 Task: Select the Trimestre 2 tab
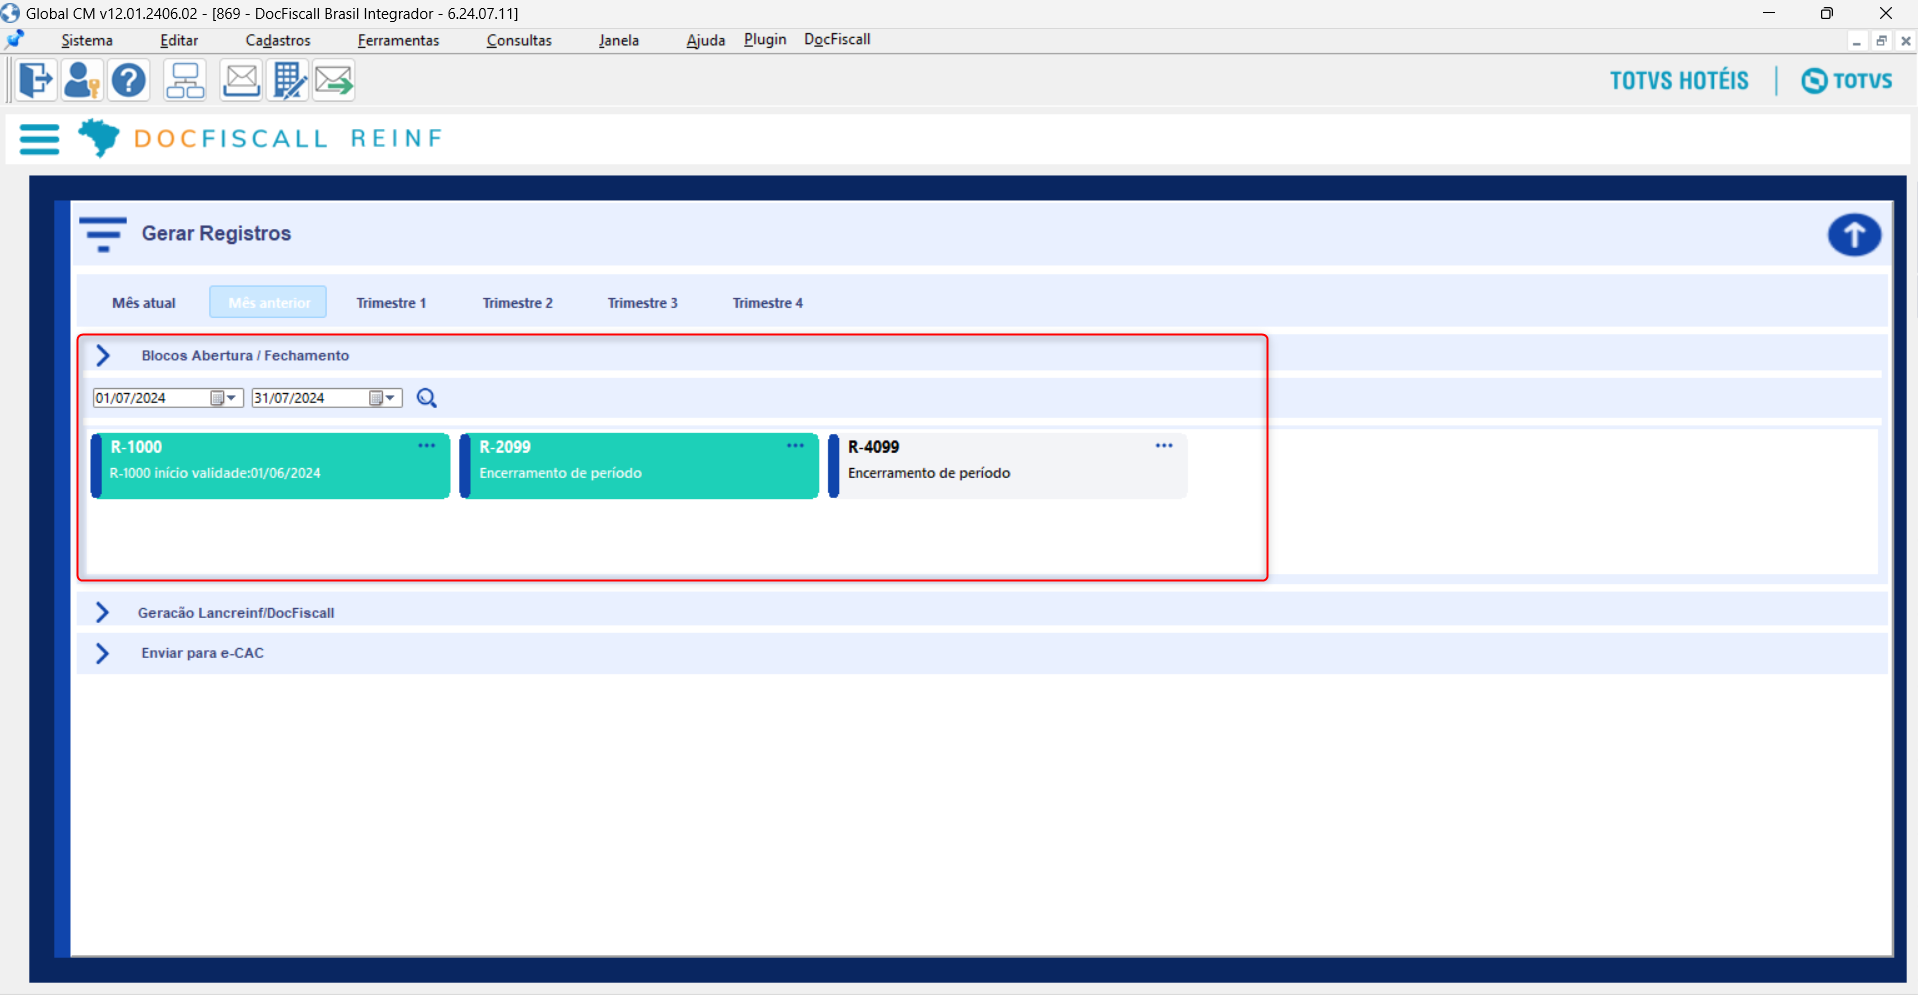point(517,303)
